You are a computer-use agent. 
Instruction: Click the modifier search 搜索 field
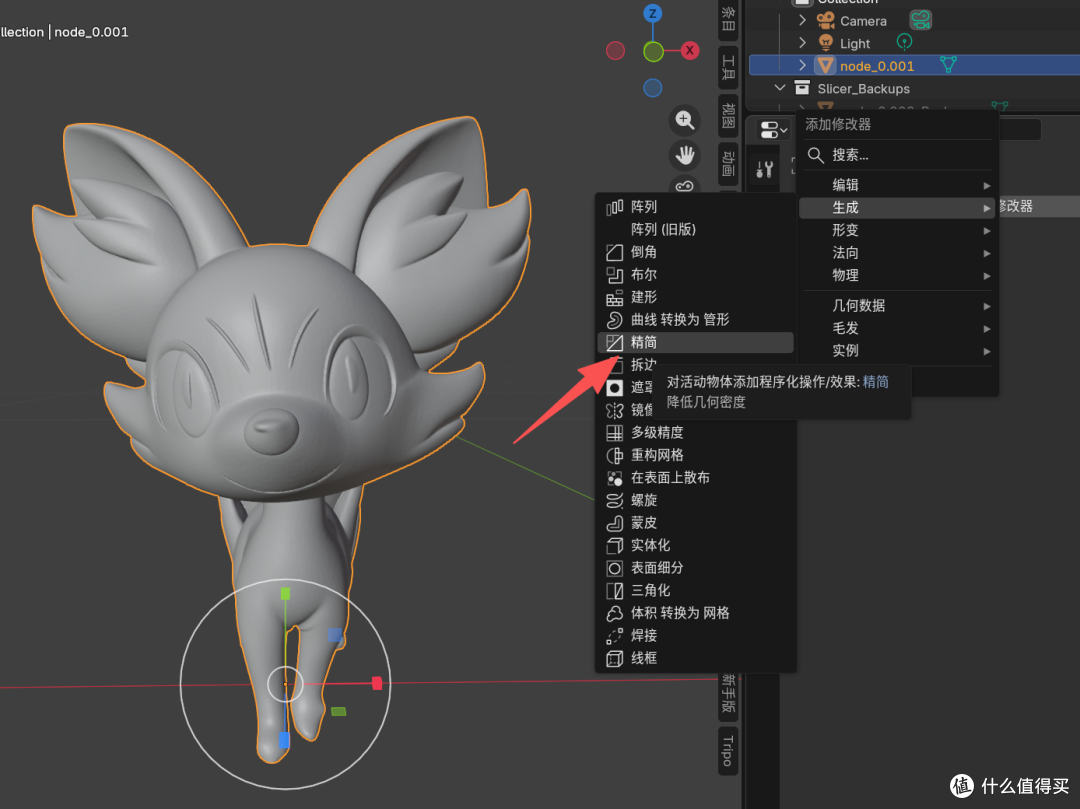pyautogui.click(x=897, y=155)
